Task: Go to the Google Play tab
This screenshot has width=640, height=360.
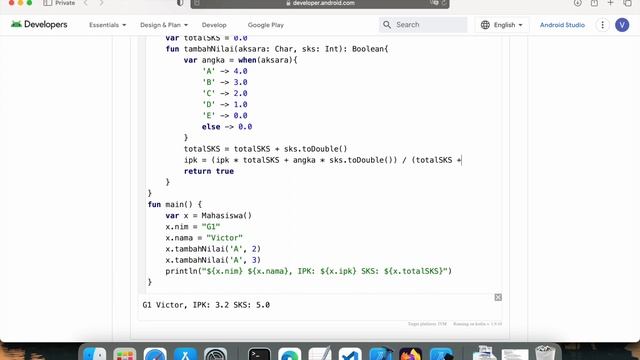Action: (x=266, y=25)
